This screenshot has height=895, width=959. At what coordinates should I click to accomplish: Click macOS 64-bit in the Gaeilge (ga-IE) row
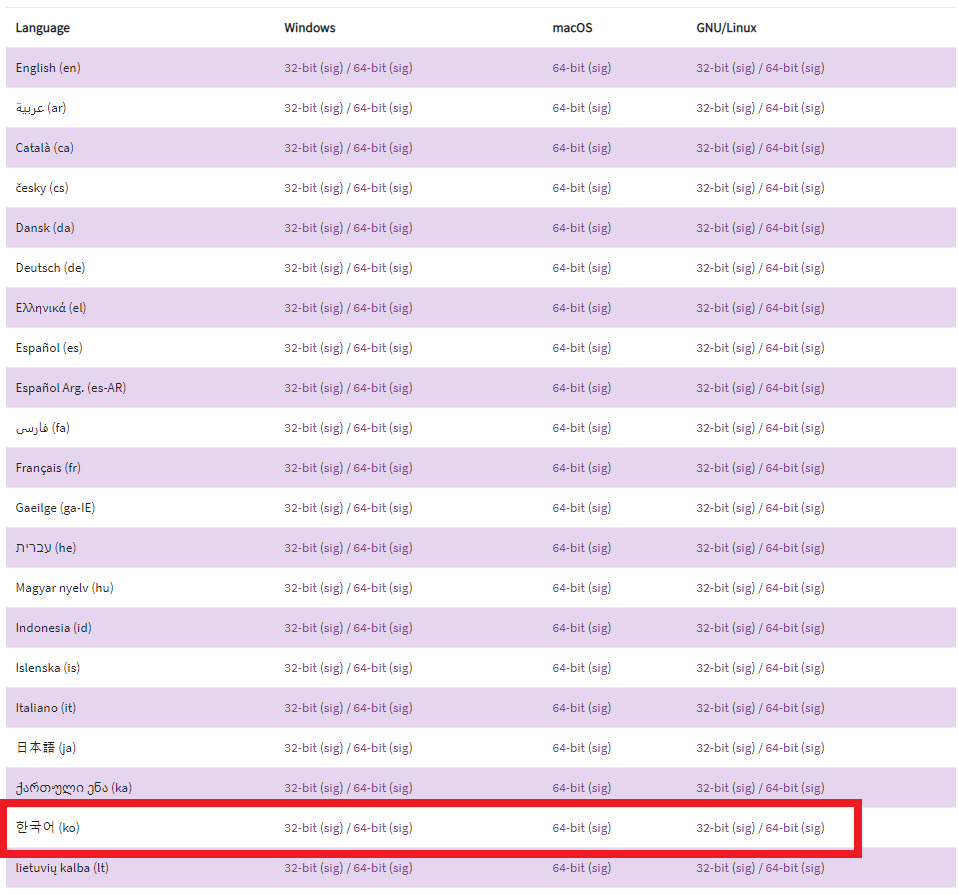tap(568, 507)
